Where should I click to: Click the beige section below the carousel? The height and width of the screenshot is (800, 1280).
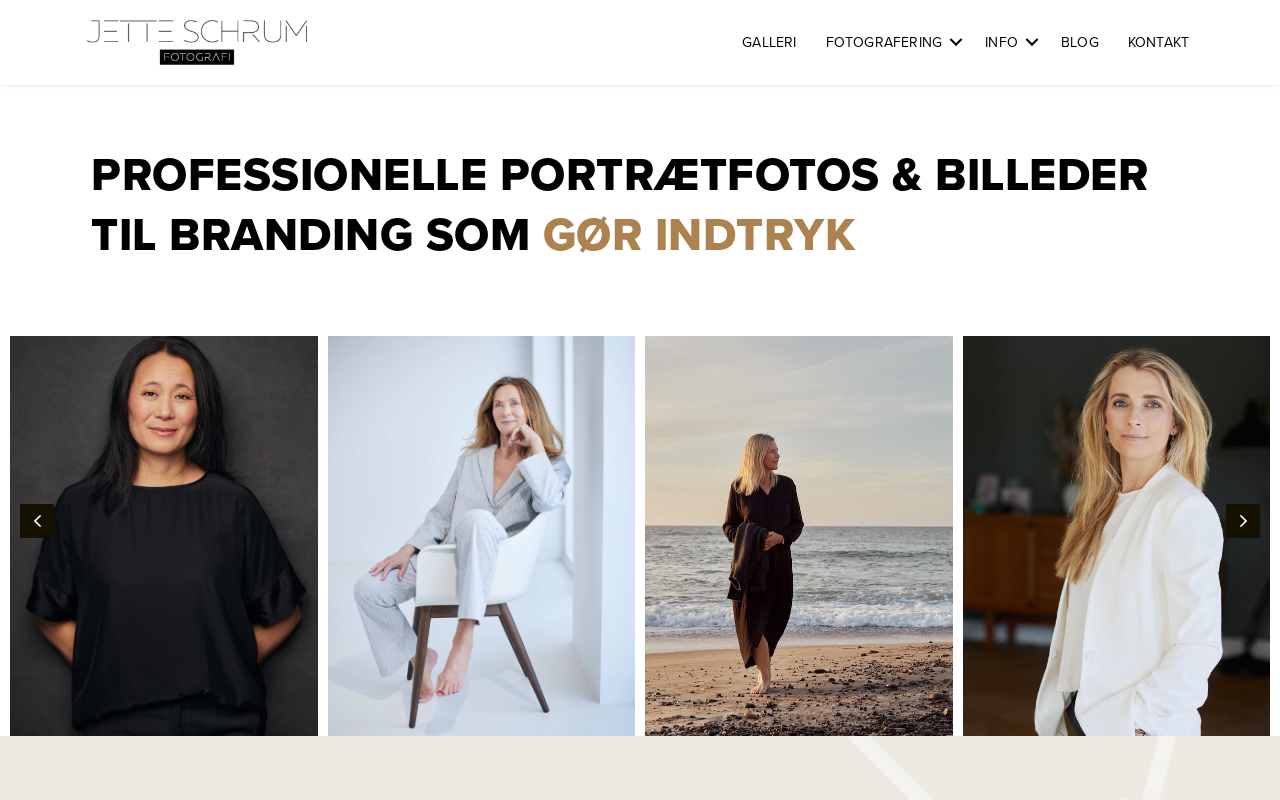[x=640, y=768]
